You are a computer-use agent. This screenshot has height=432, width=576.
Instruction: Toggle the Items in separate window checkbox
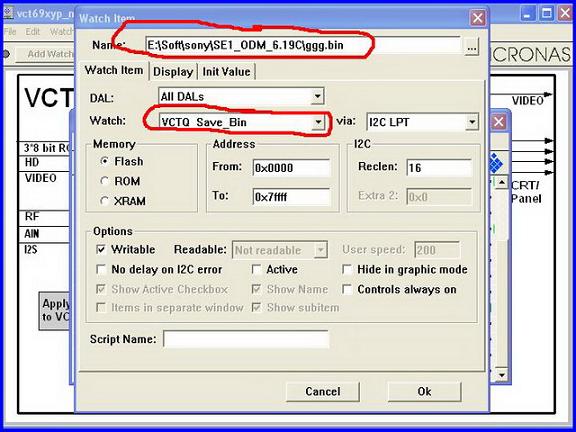click(101, 307)
